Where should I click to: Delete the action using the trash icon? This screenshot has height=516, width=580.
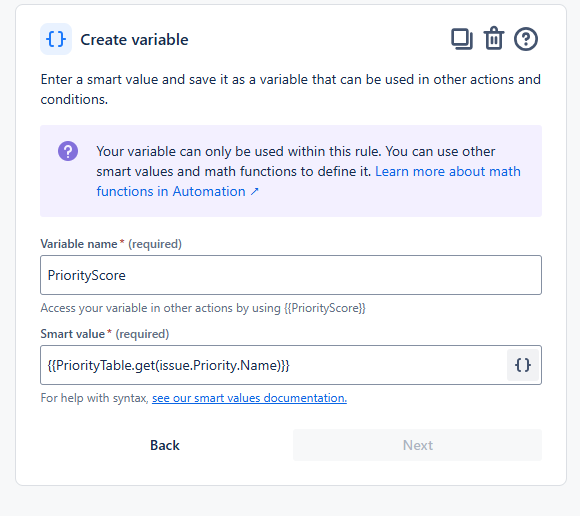494,38
